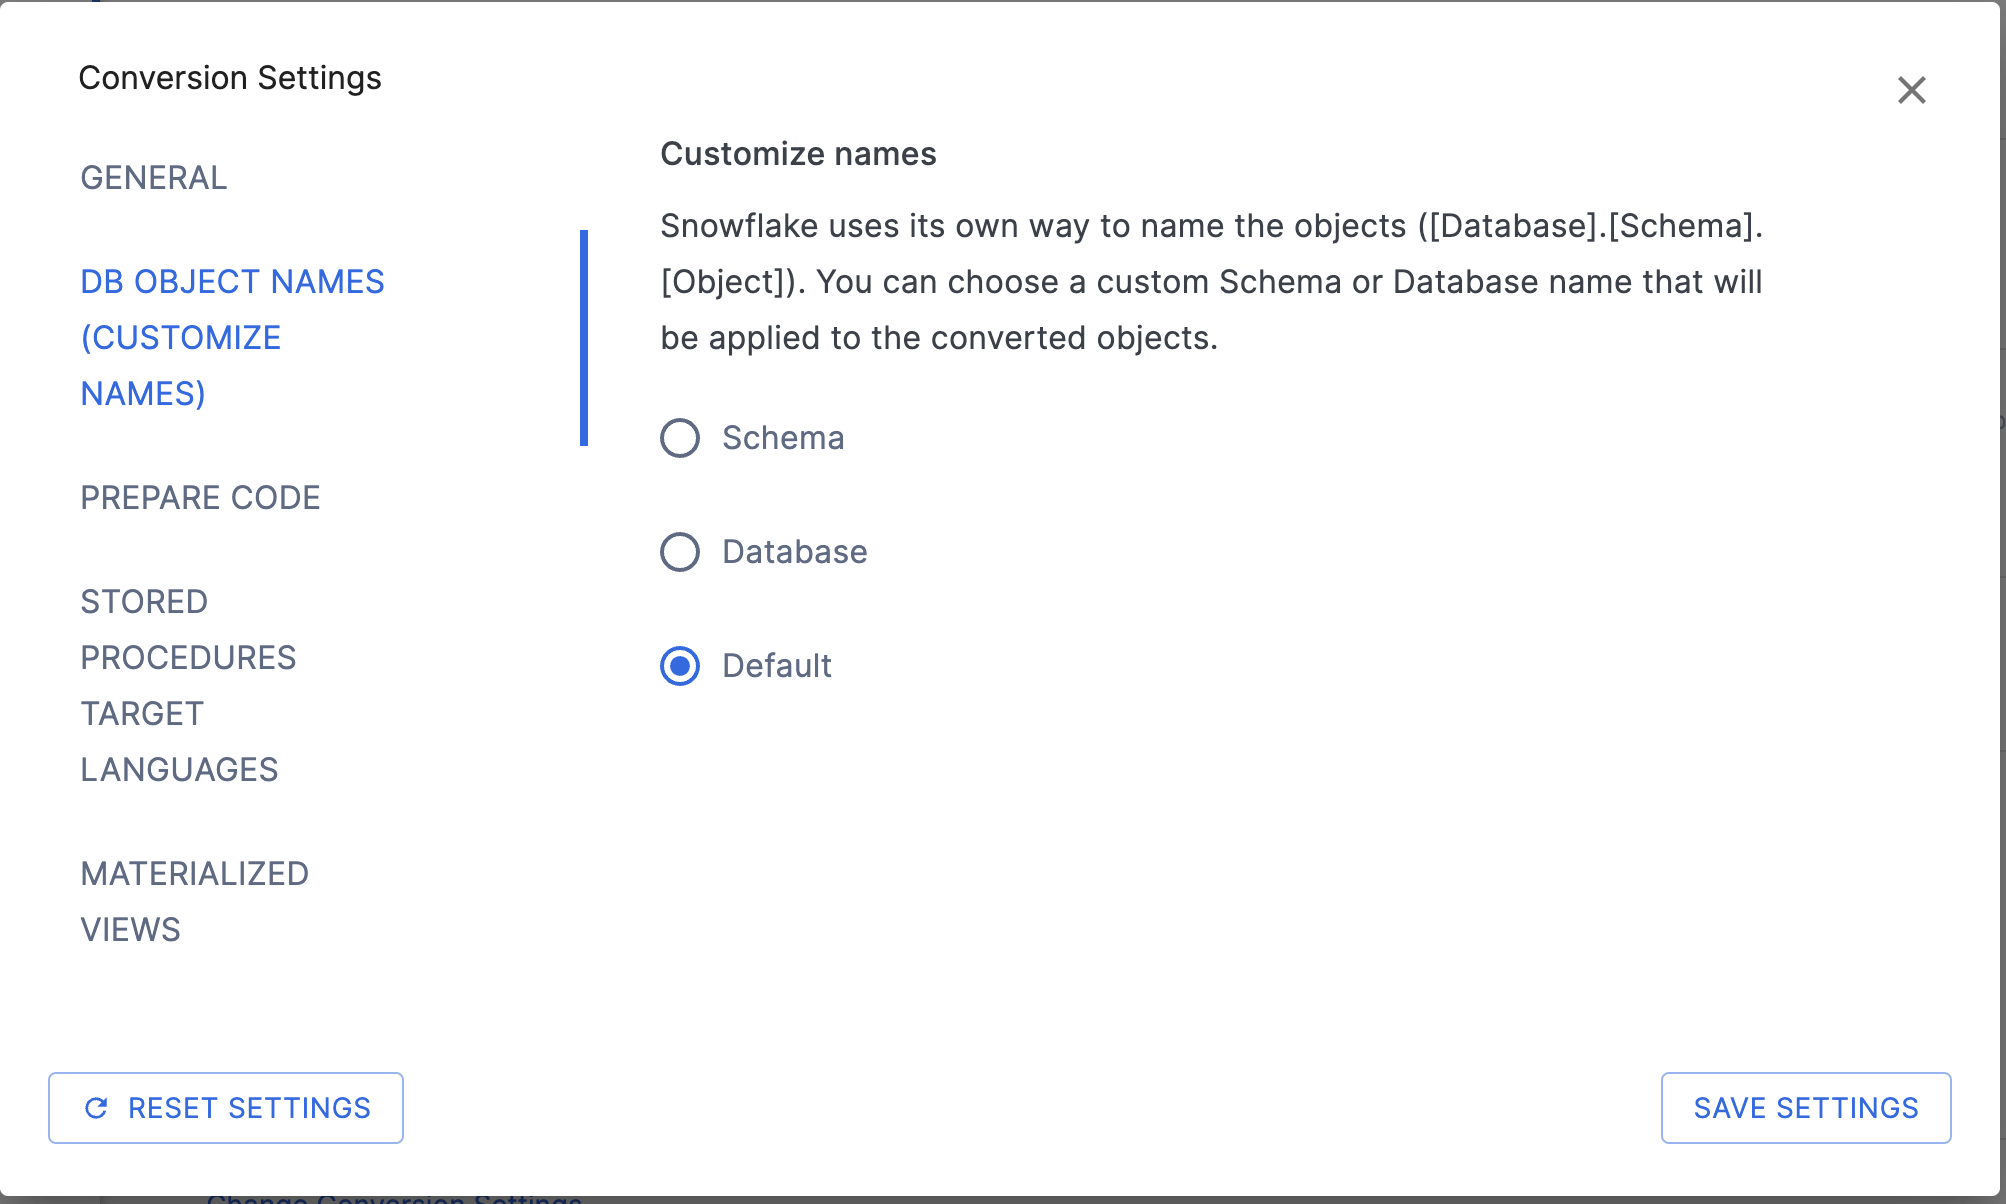Open the MATERIALIZED VIEWS section

[x=194, y=901]
